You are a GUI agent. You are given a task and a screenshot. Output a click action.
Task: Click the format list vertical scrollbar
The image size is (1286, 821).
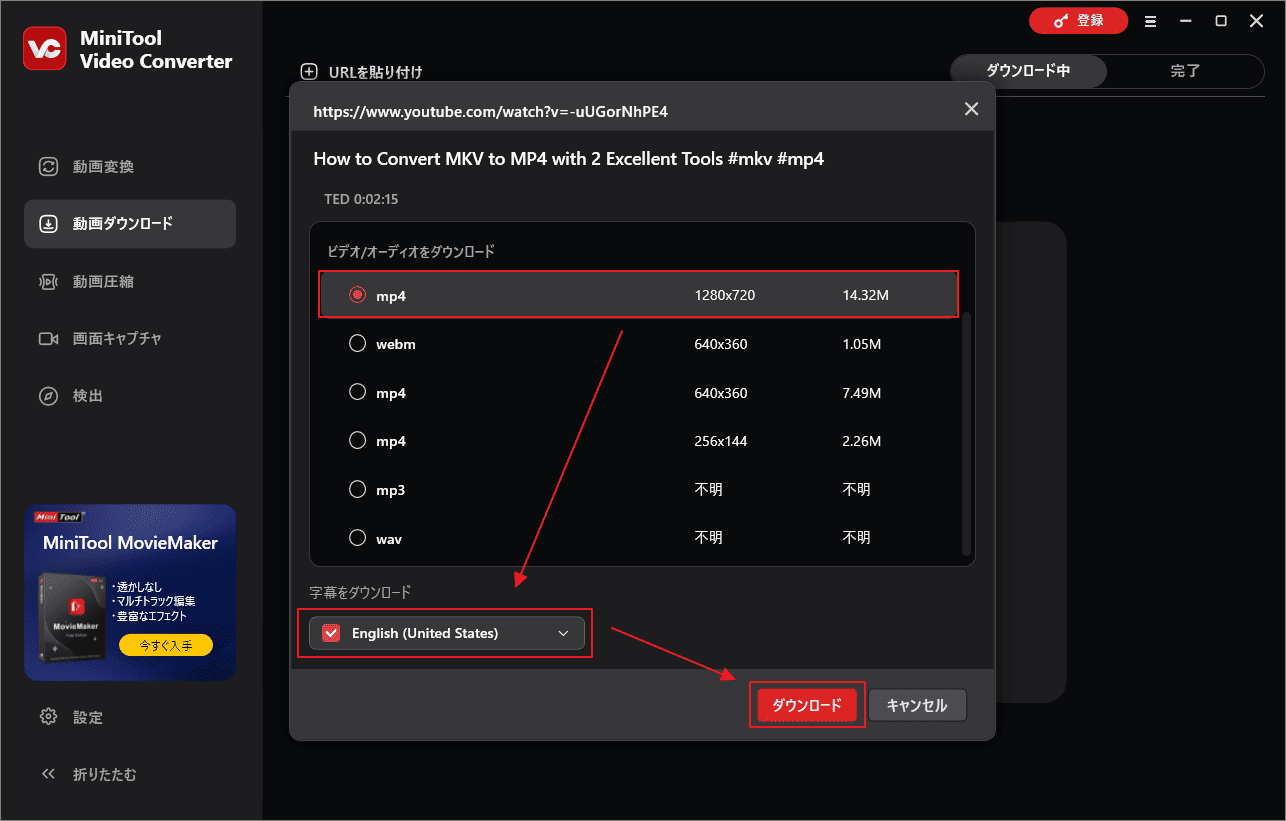coord(965,434)
